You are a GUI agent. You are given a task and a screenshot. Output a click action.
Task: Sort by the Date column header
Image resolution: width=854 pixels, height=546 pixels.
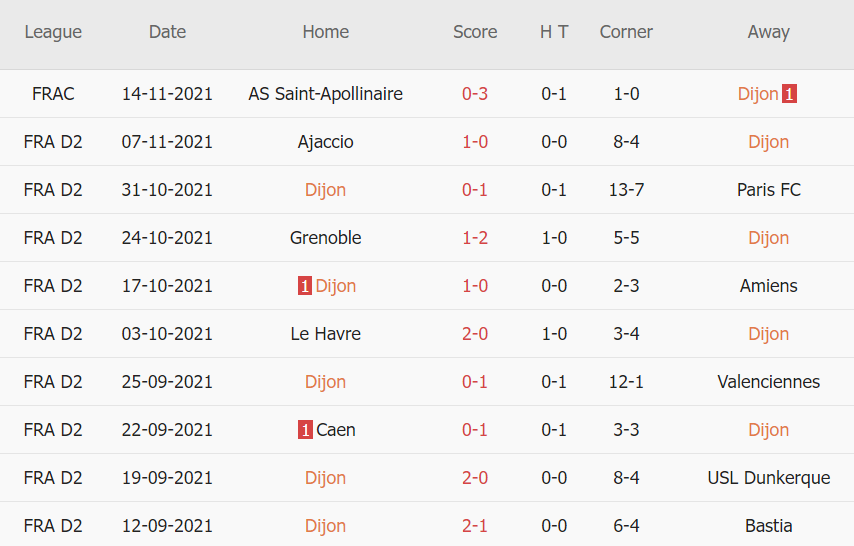[167, 32]
